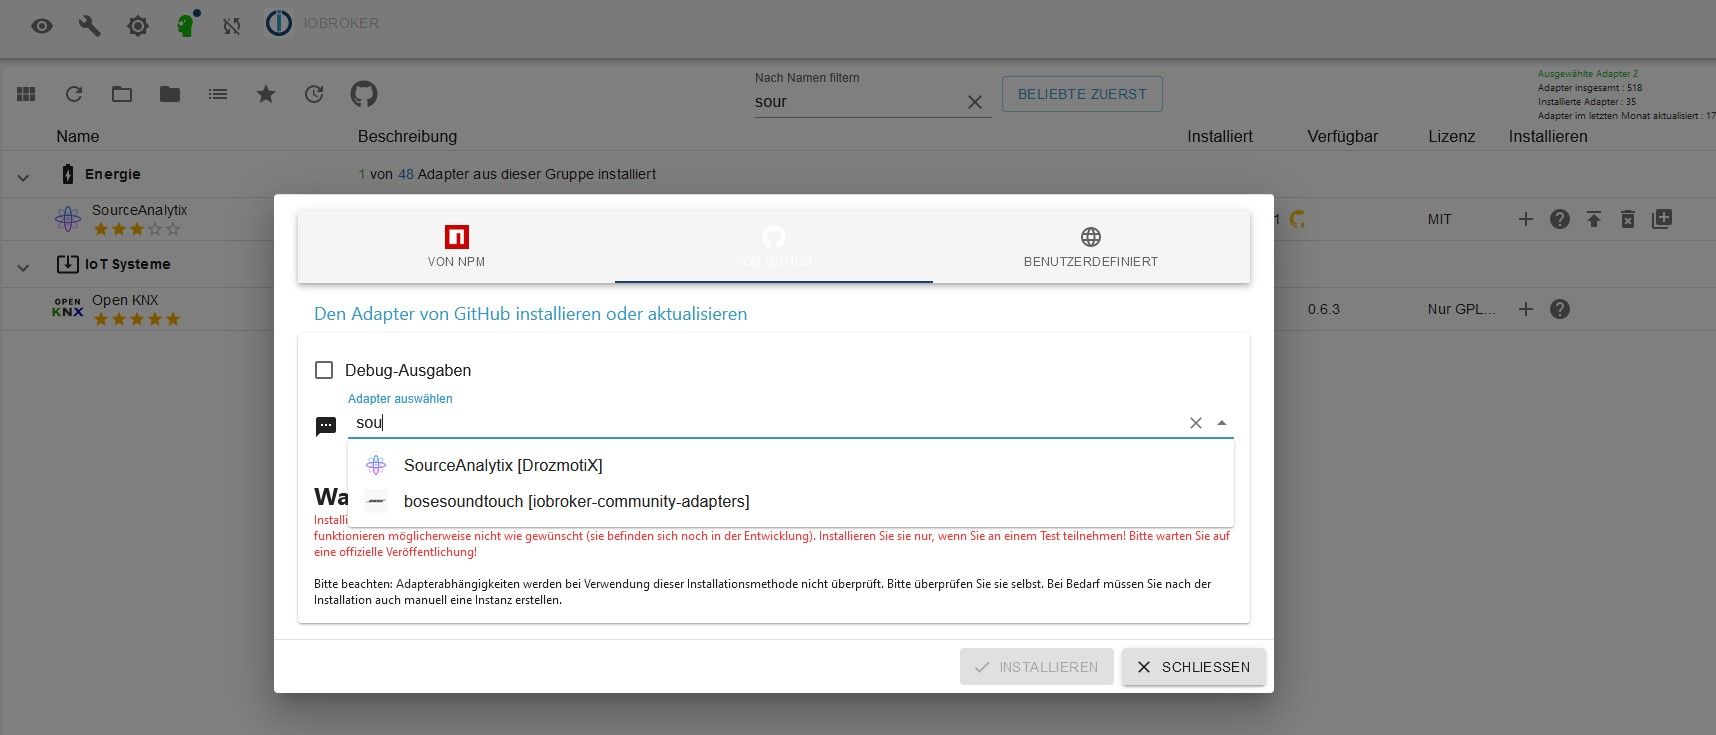
Task: Switch to the VON NPM tab
Action: point(456,247)
